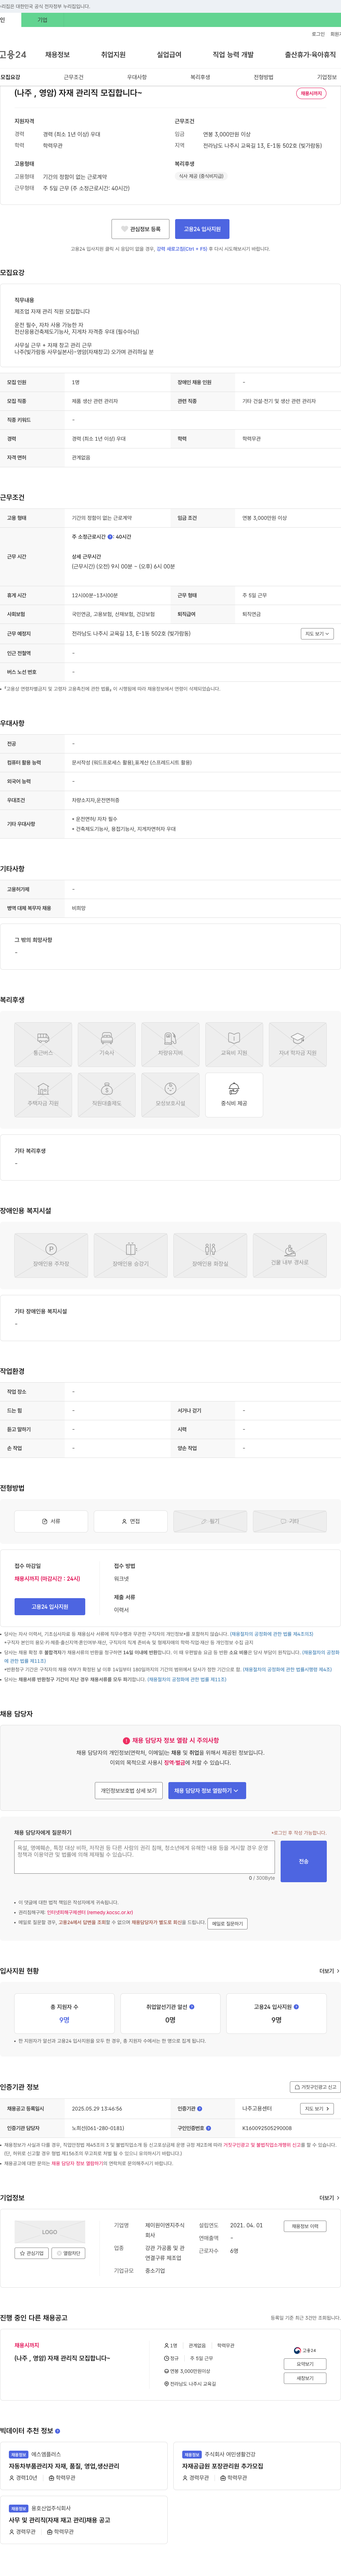Screen dimensions: 341x2576
Task: Click the 건물 내부 경사로 icon
Action: 289,1255
